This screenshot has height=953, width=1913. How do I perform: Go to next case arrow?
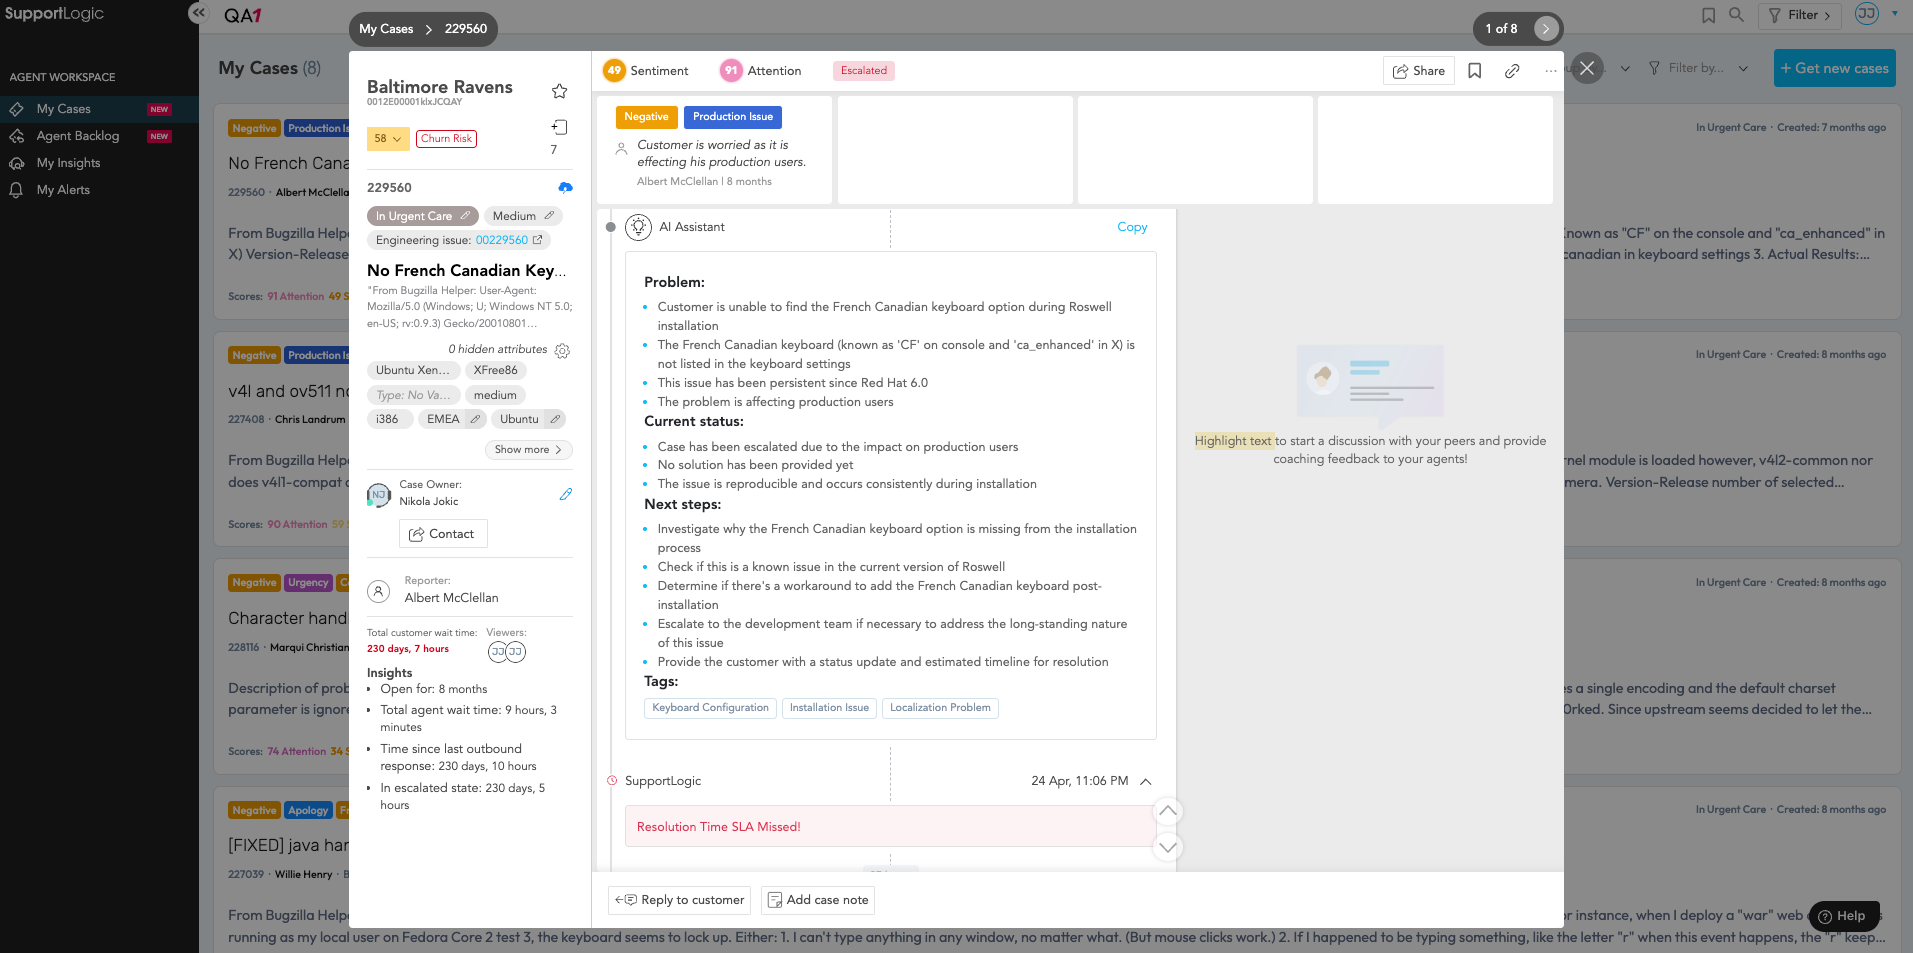pyautogui.click(x=1546, y=28)
